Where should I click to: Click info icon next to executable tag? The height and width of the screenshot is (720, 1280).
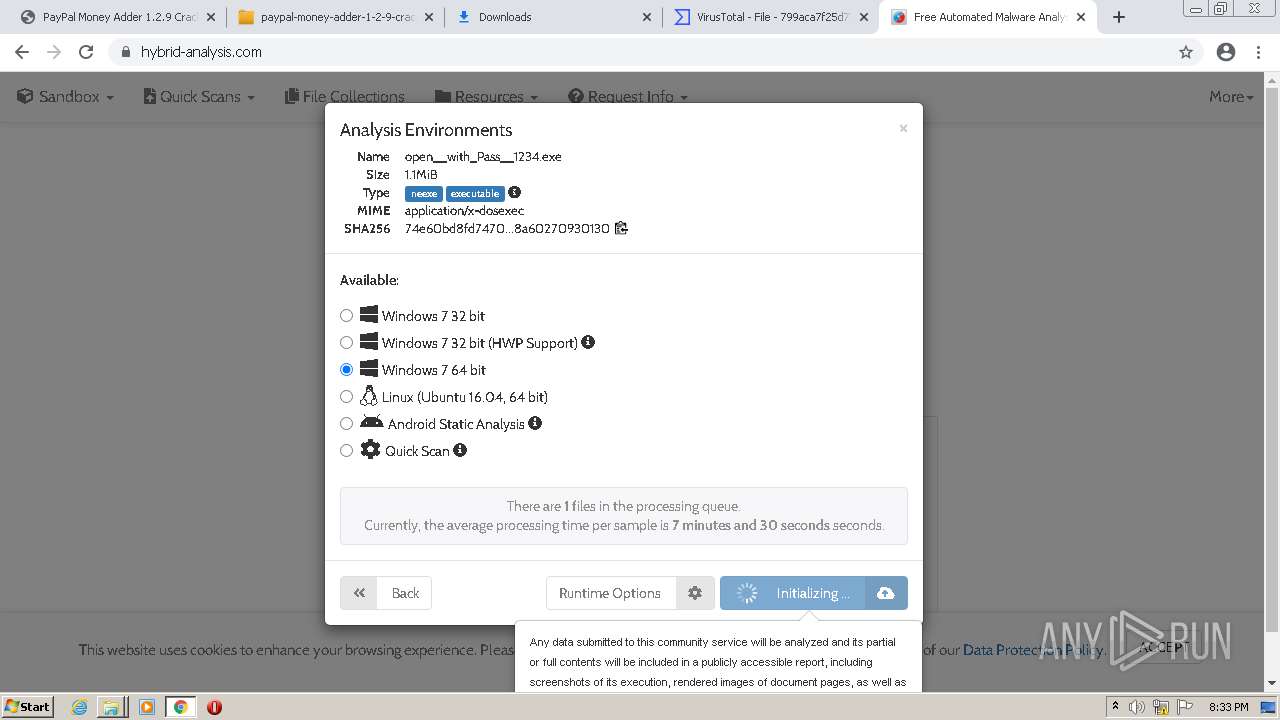pyautogui.click(x=514, y=192)
